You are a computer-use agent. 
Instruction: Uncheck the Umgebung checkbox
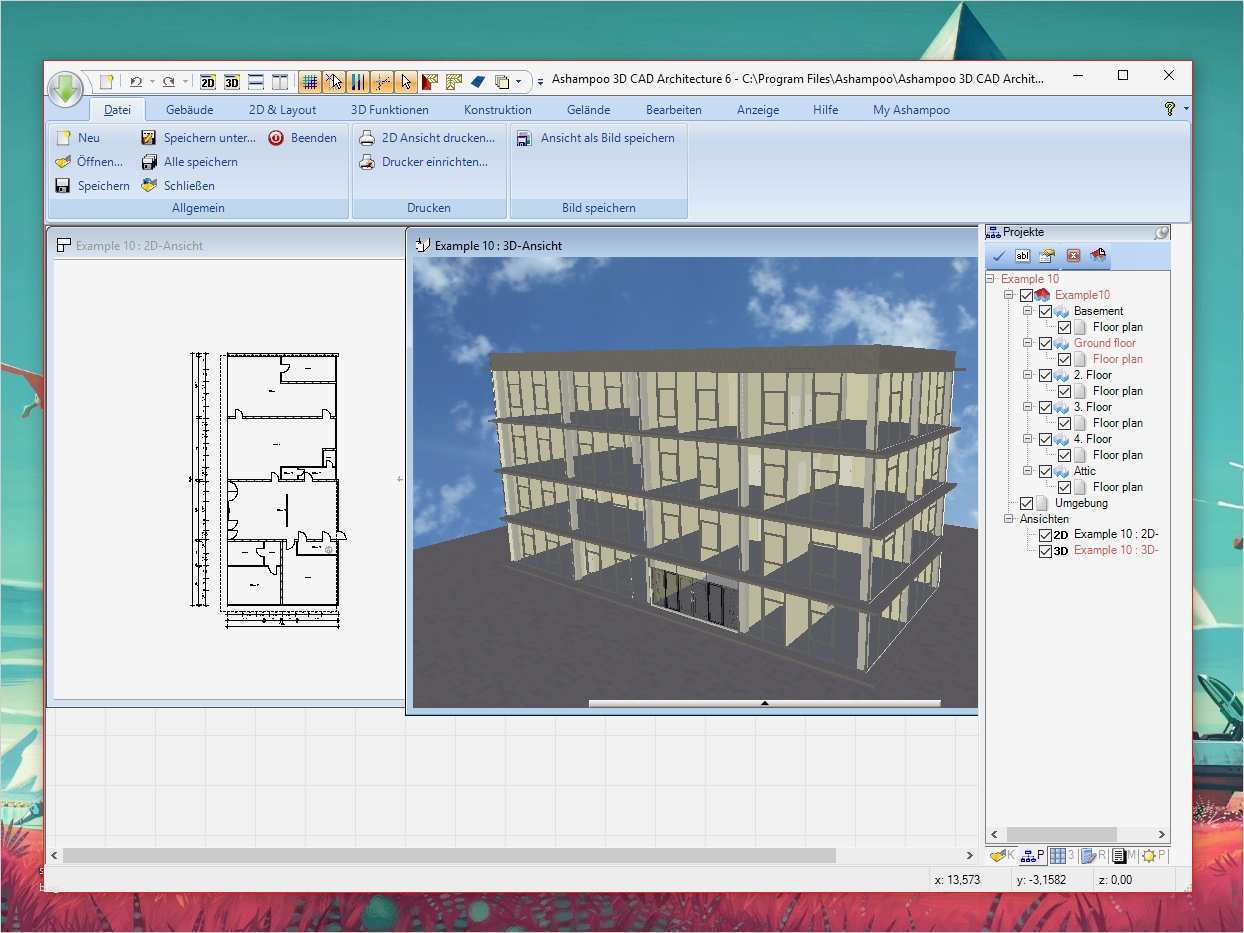[x=1027, y=504]
